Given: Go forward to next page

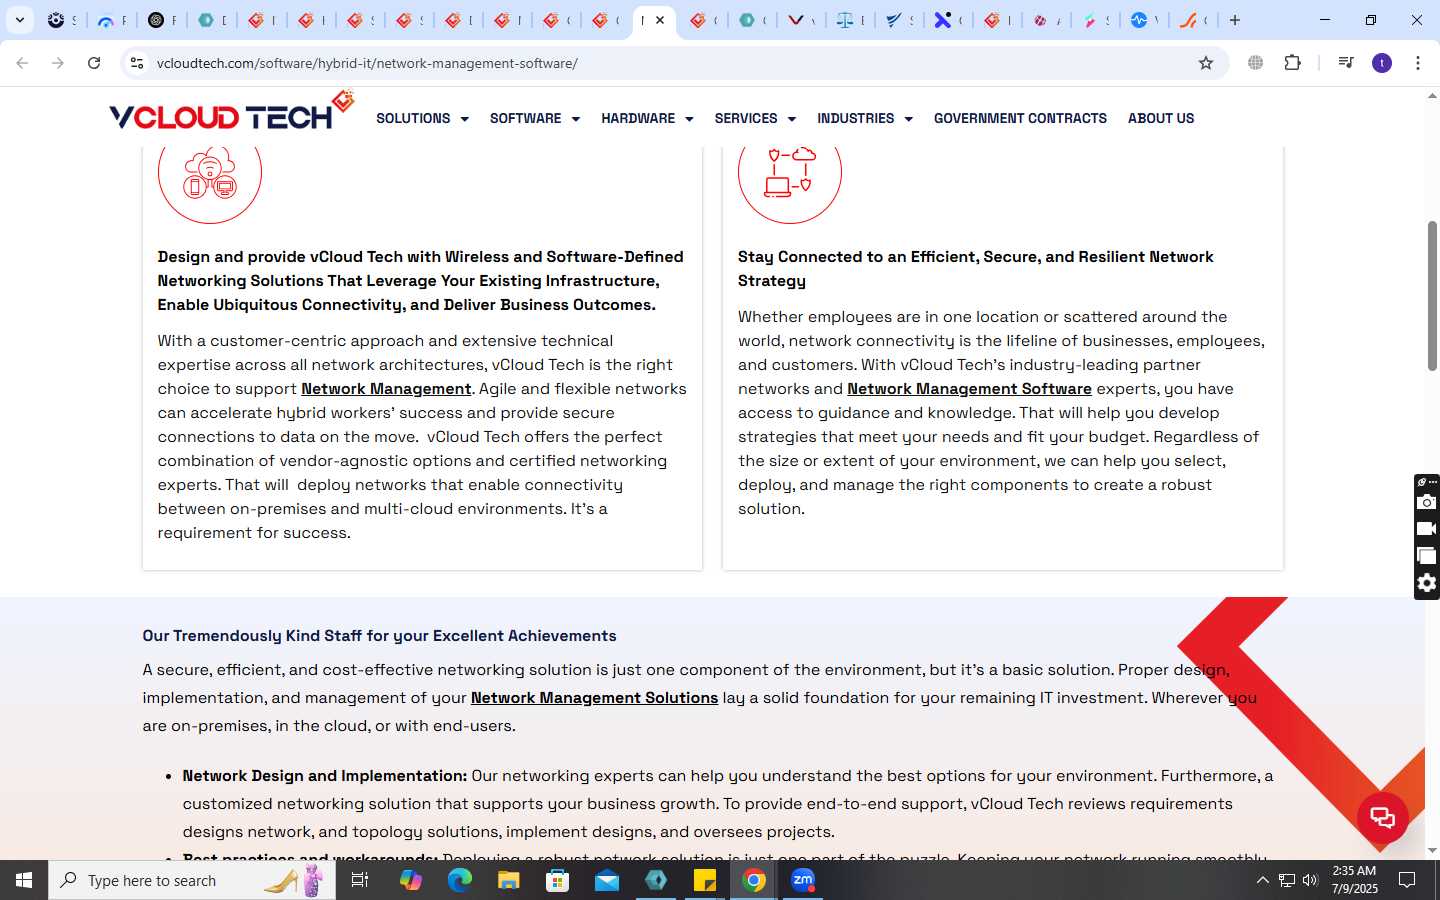Looking at the screenshot, I should click(x=58, y=63).
